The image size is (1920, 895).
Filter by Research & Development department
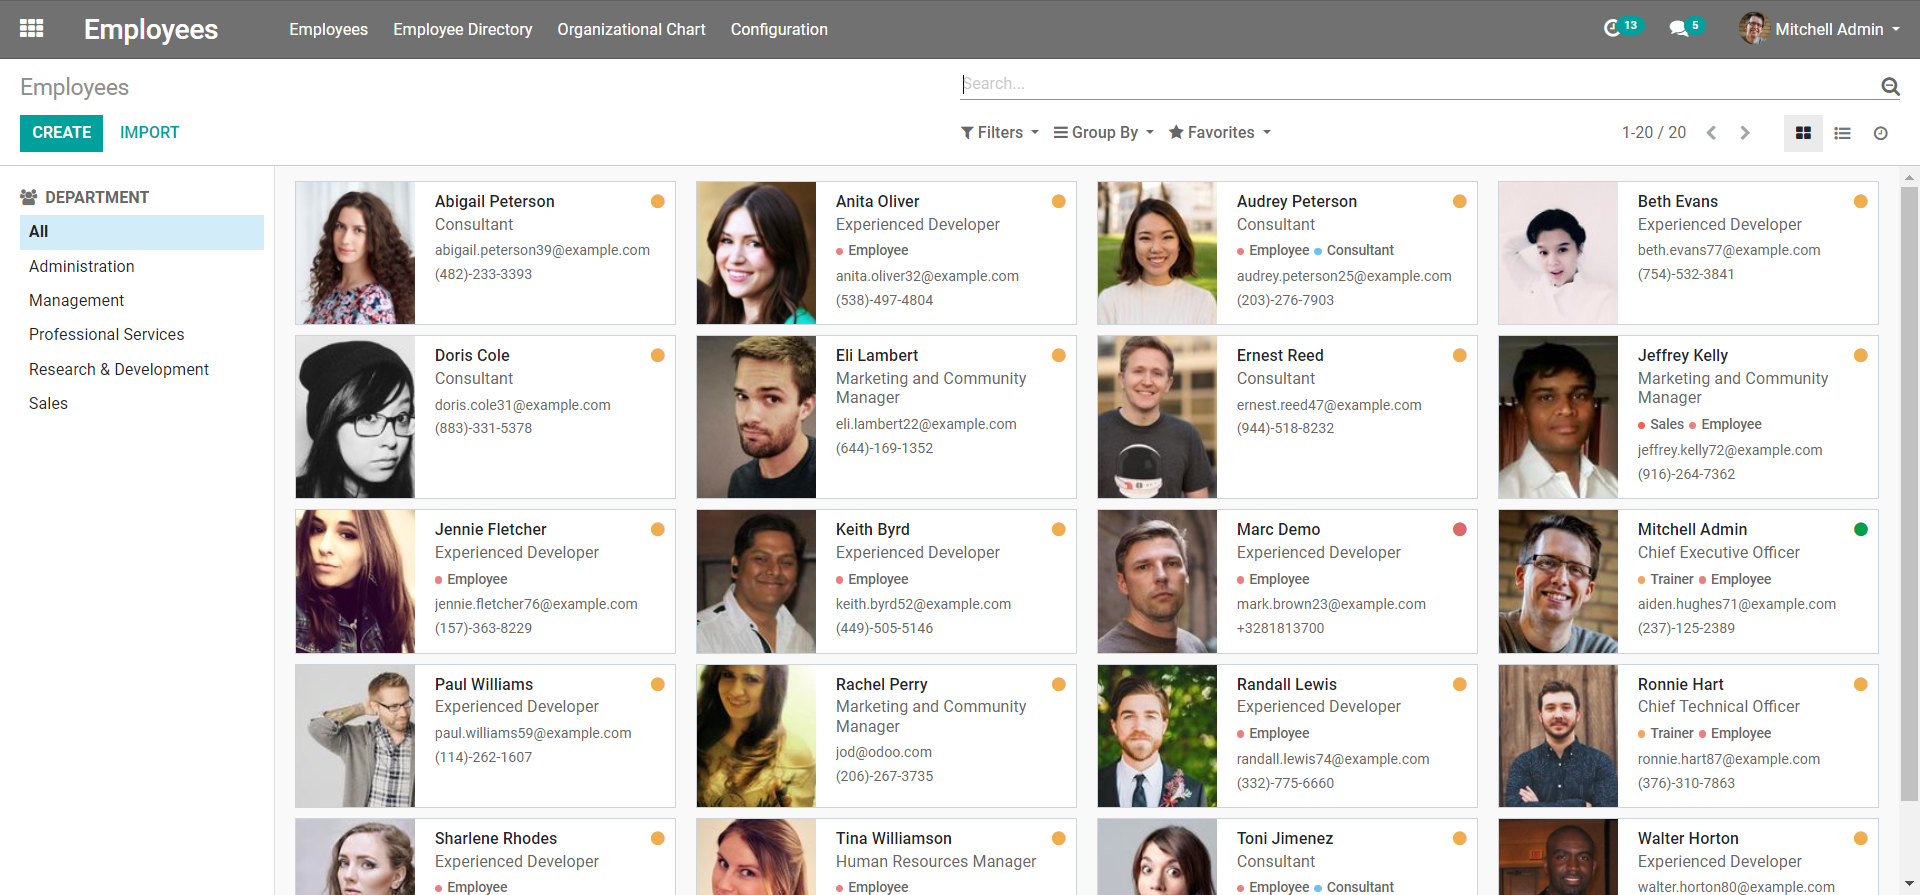click(142, 369)
